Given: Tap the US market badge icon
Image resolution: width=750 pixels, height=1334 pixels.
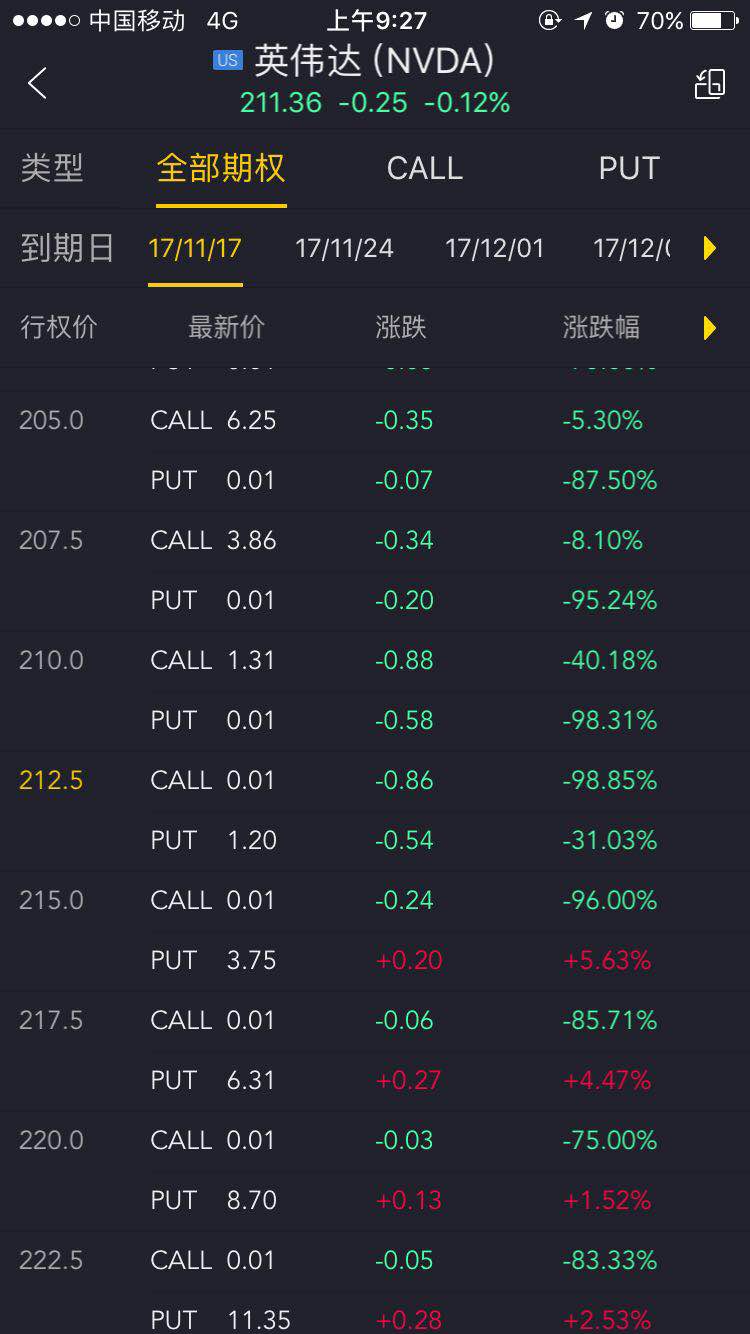Looking at the screenshot, I should pos(227,61).
